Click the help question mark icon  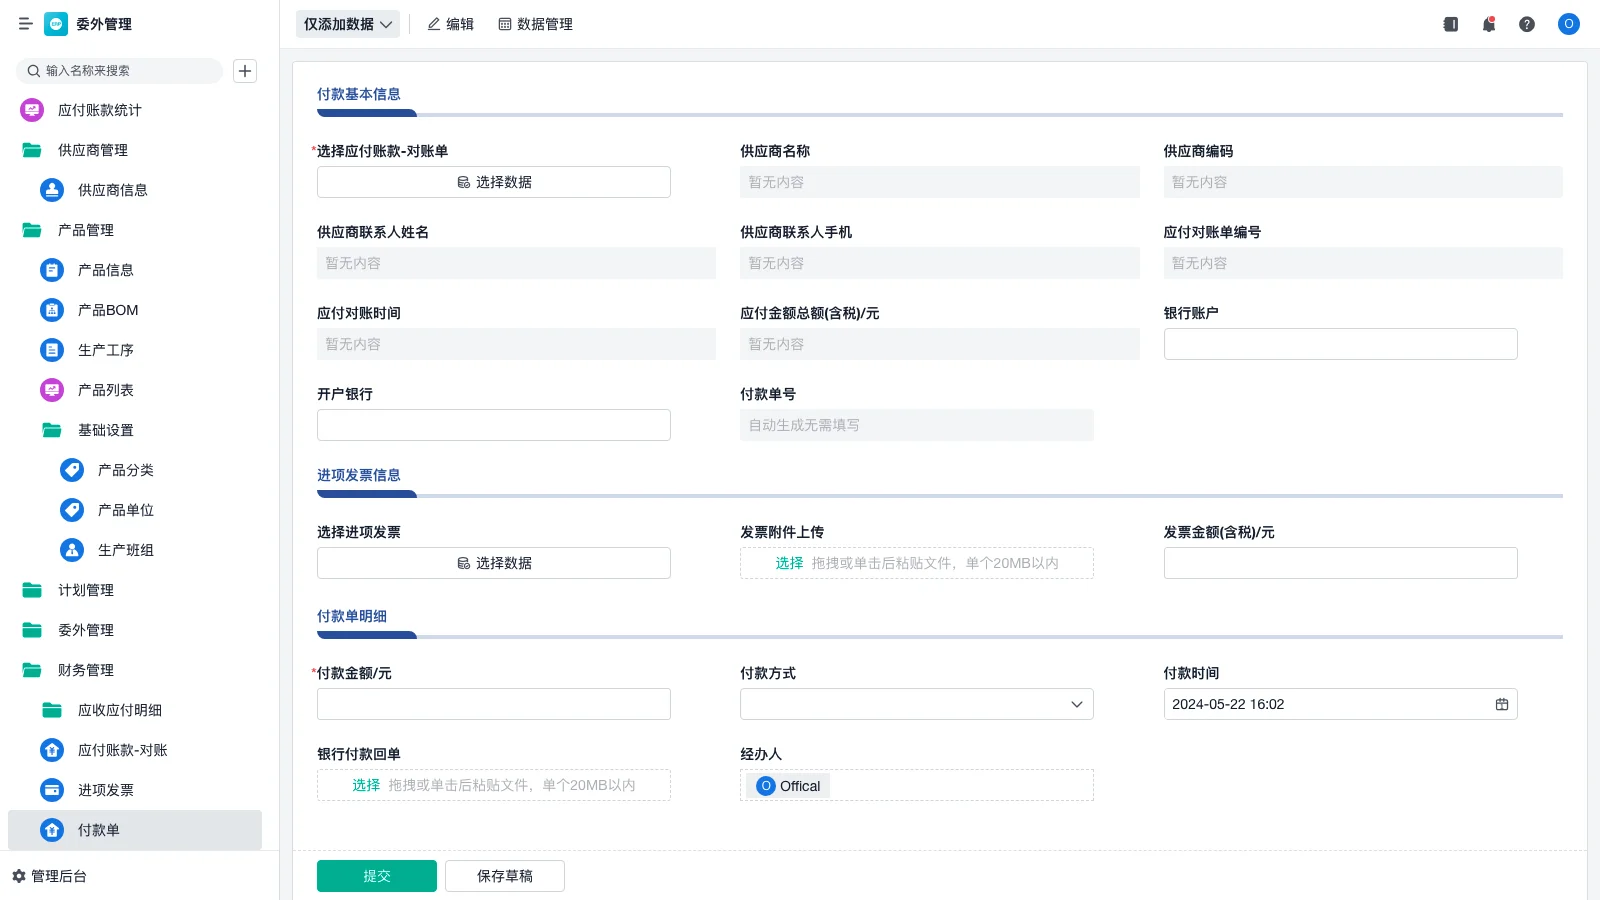point(1527,24)
